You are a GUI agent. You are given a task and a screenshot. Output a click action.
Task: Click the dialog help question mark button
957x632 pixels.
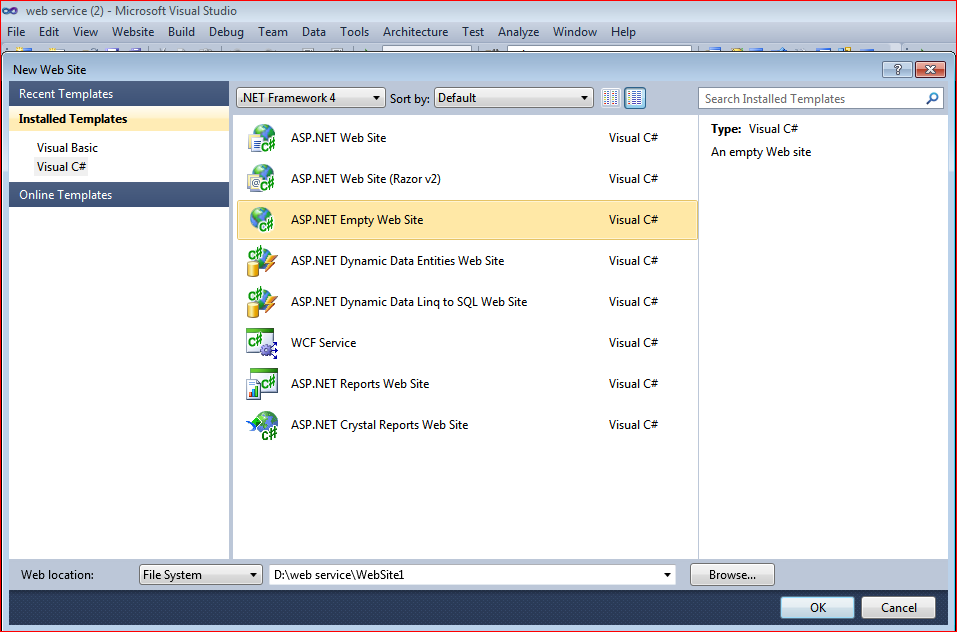[x=897, y=70]
